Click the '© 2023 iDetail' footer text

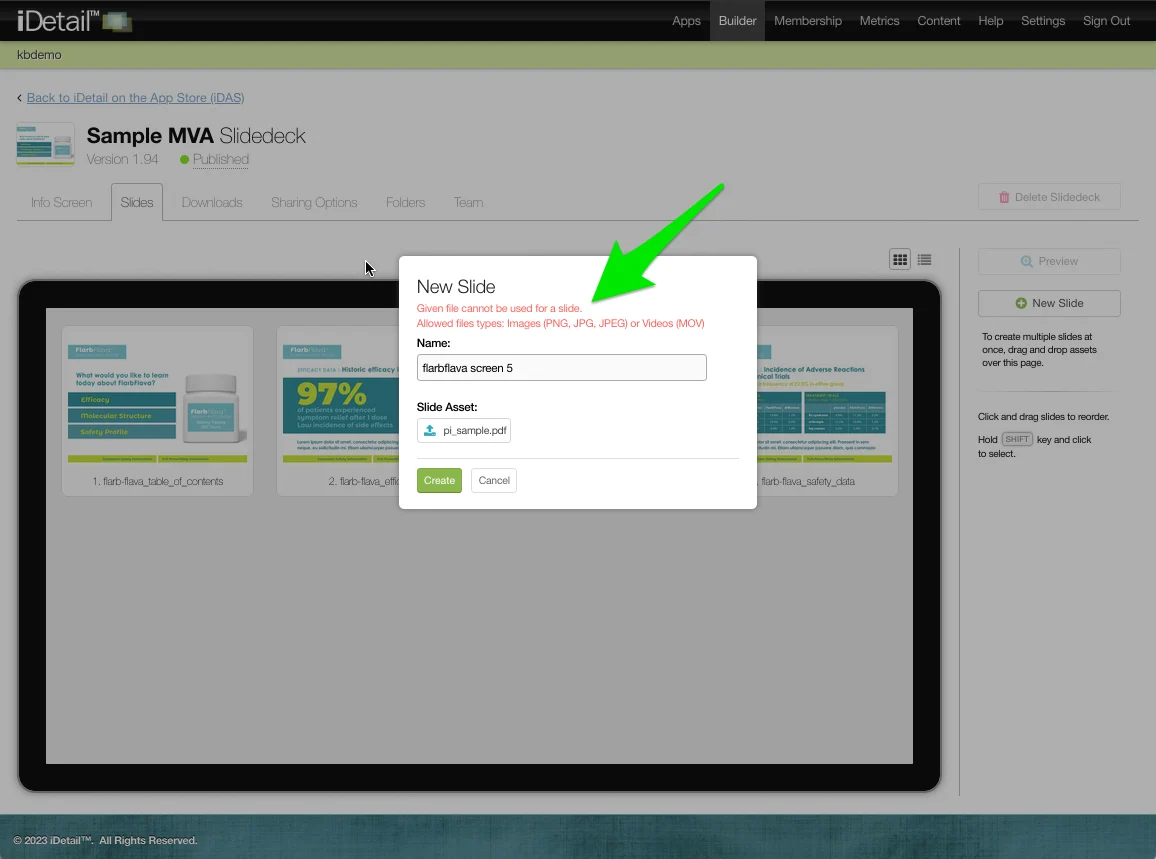click(x=105, y=841)
